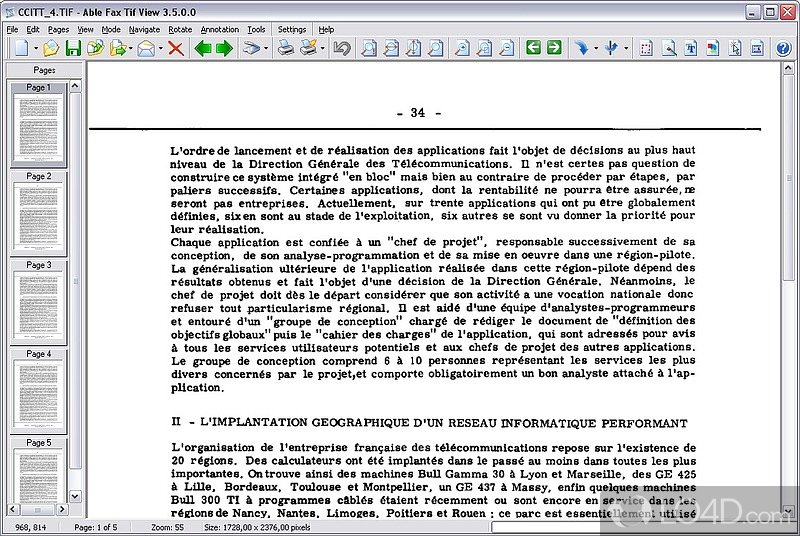Viewport: 800px width, 536px height.
Task: Click thumbnail panel scroll right arrow
Action: [x=62, y=509]
